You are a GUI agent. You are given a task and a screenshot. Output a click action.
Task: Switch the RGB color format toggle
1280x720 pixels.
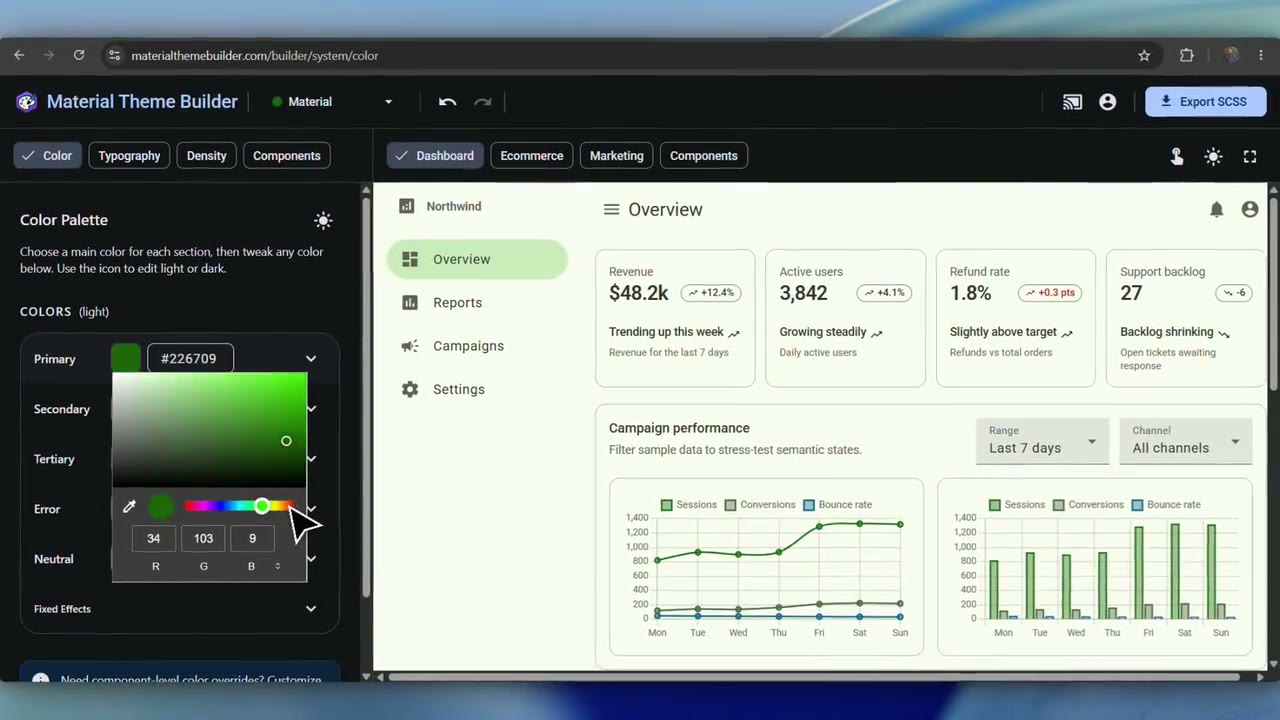tap(277, 566)
